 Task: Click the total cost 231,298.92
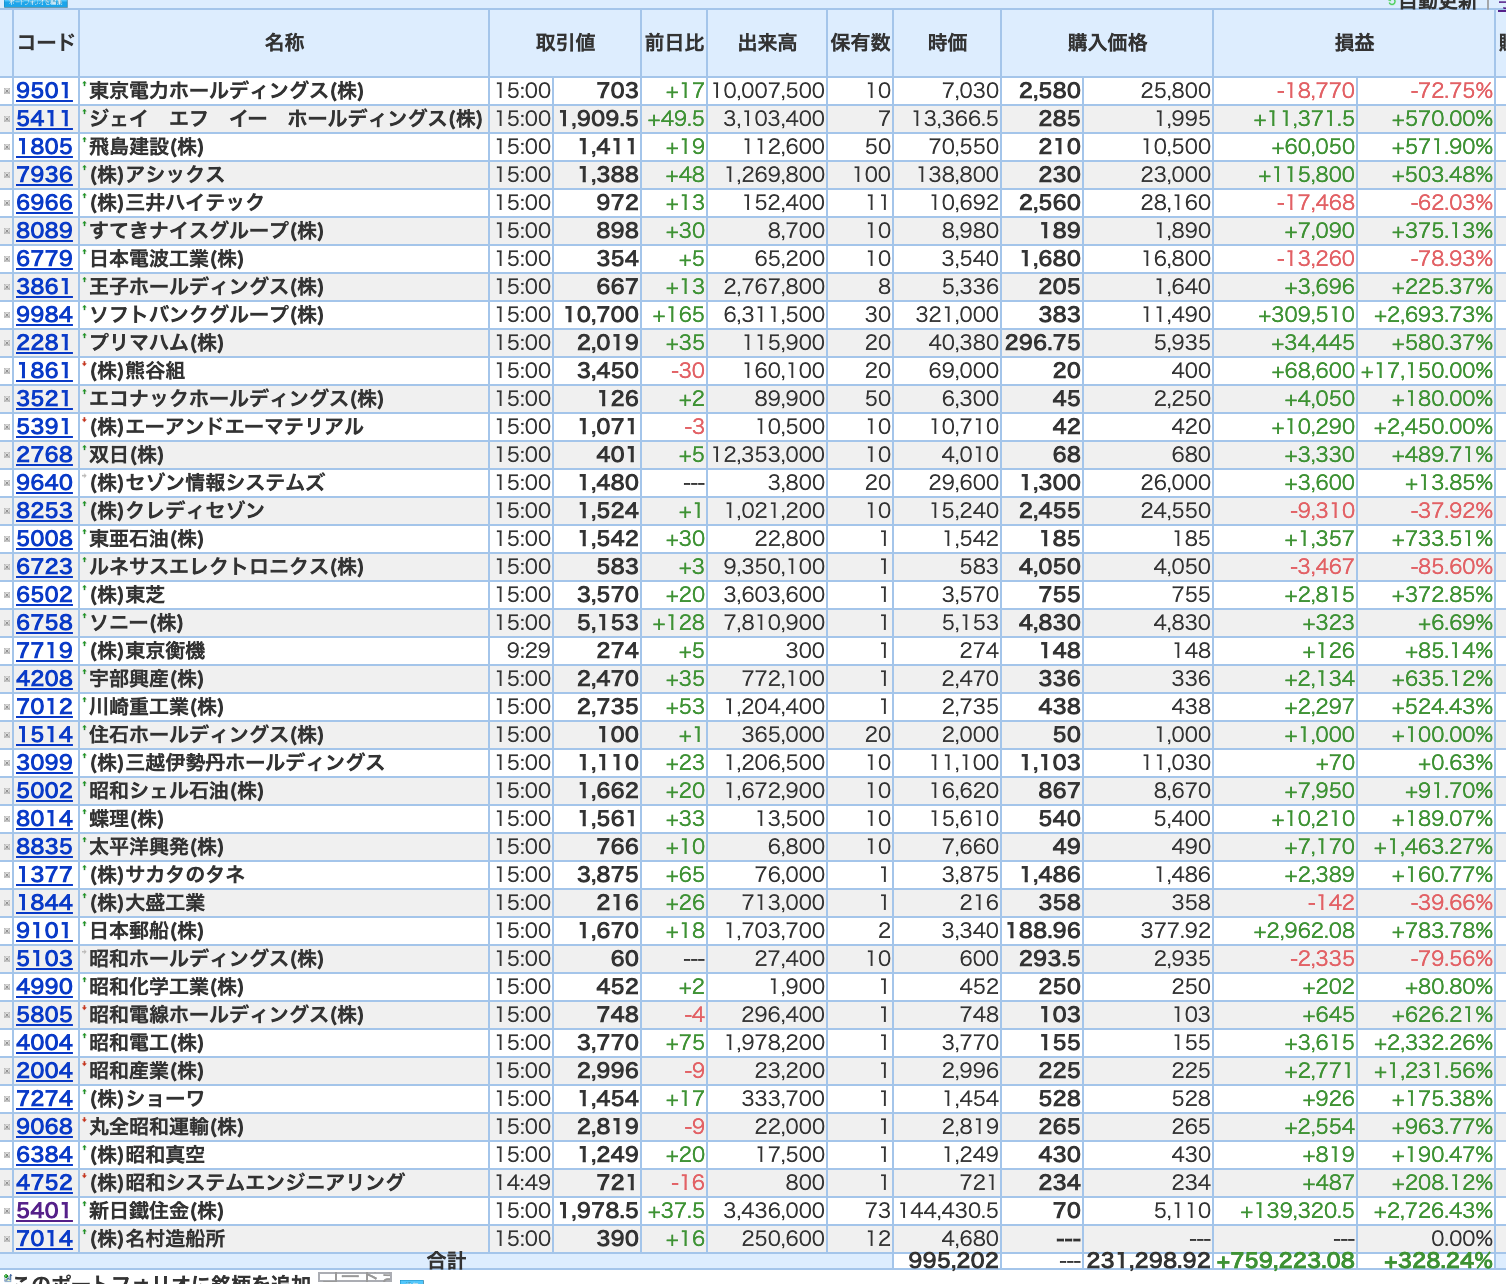(1148, 1261)
